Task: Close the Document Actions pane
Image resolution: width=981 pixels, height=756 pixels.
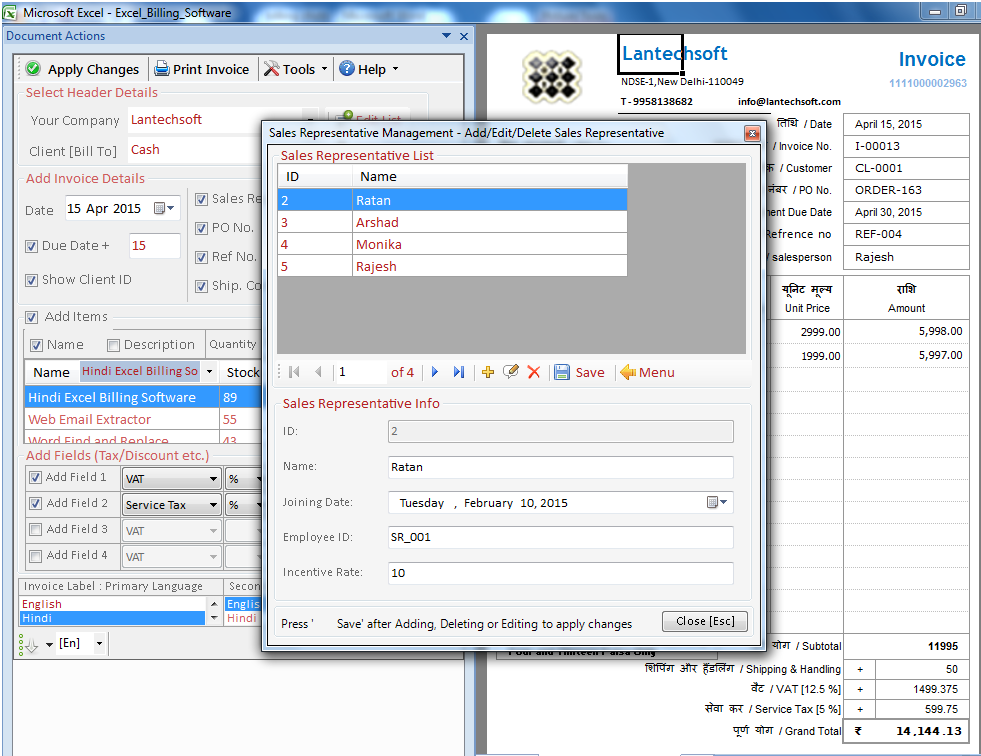Action: click(x=464, y=36)
